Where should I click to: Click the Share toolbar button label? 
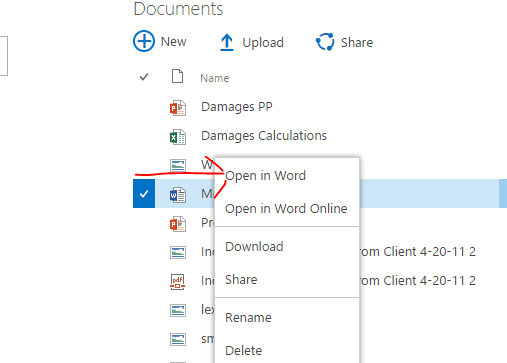click(357, 43)
